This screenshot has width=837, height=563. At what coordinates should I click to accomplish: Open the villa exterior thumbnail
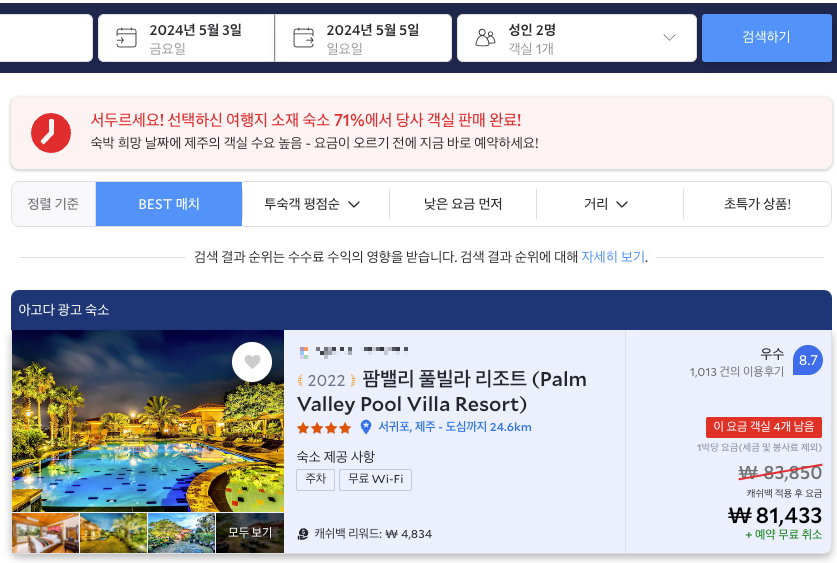113,533
